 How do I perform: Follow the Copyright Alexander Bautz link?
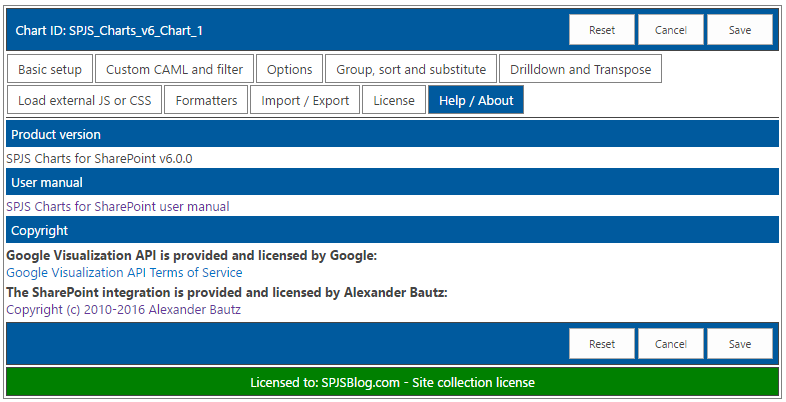tap(123, 310)
